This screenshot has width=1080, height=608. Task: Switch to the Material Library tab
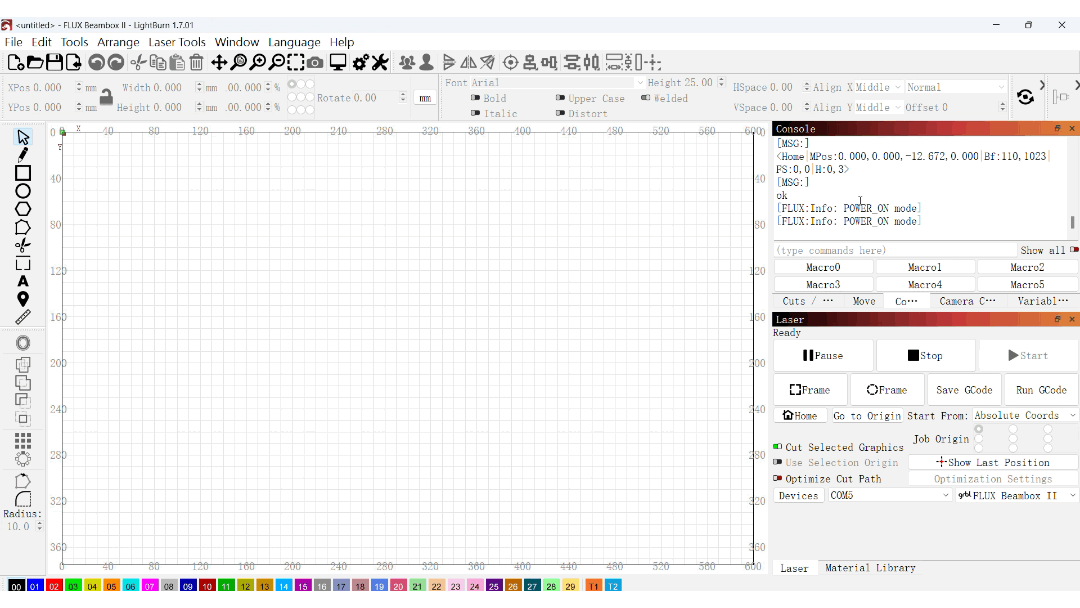pyautogui.click(x=870, y=568)
